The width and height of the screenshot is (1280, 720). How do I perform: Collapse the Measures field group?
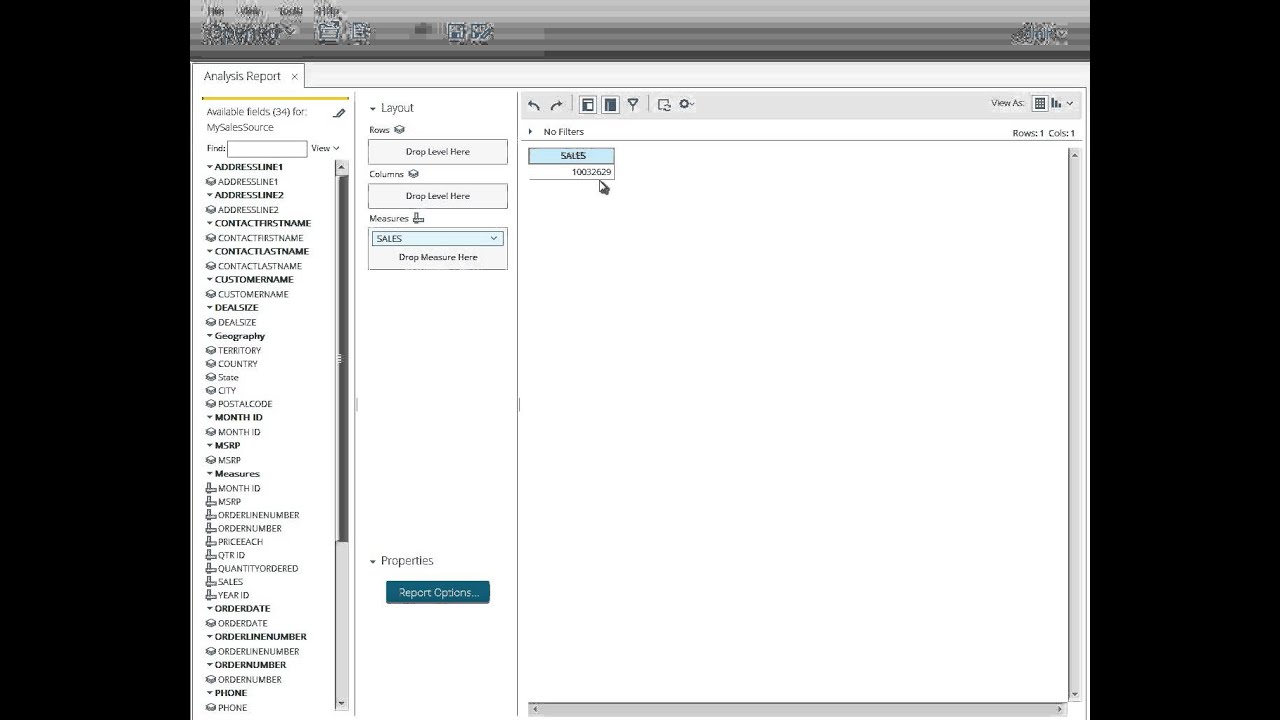[x=210, y=474]
